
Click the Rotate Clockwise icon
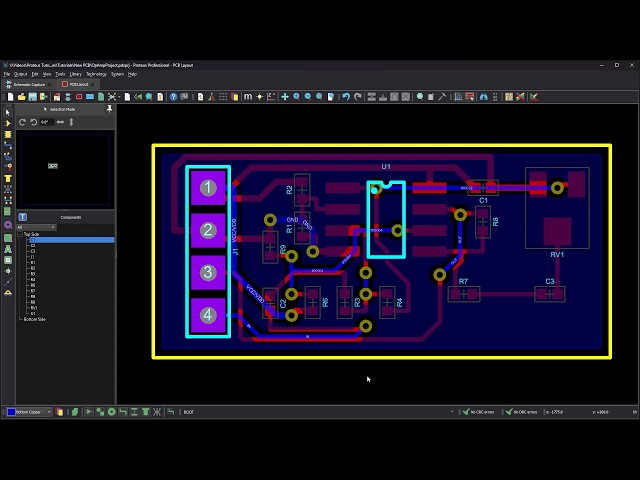pos(22,122)
